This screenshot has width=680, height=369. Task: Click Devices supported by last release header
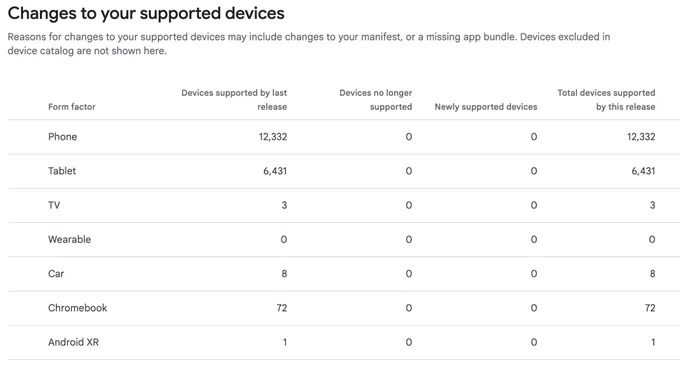pos(234,100)
